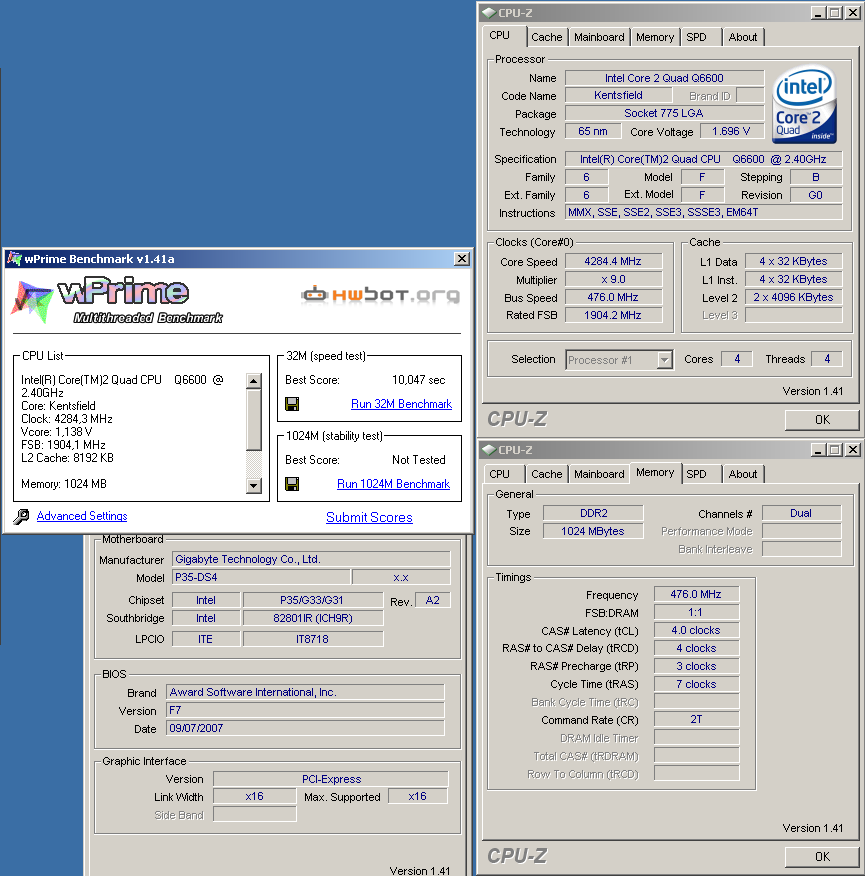The height and width of the screenshot is (876, 865).
Task: Open About tab in bottom CPU-Z
Action: click(743, 474)
